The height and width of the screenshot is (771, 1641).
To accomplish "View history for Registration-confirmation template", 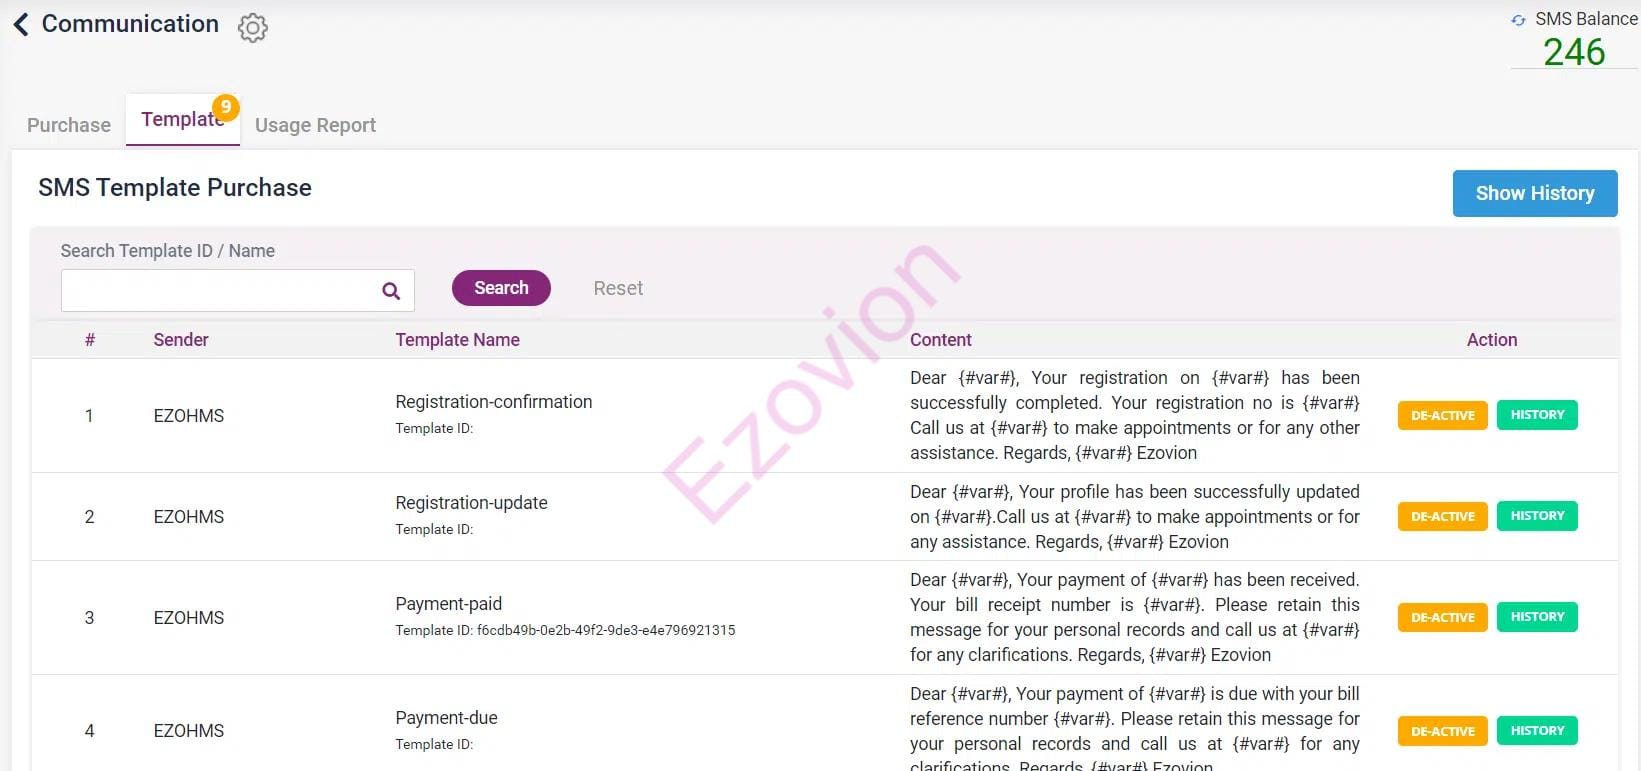I will [1537, 415].
